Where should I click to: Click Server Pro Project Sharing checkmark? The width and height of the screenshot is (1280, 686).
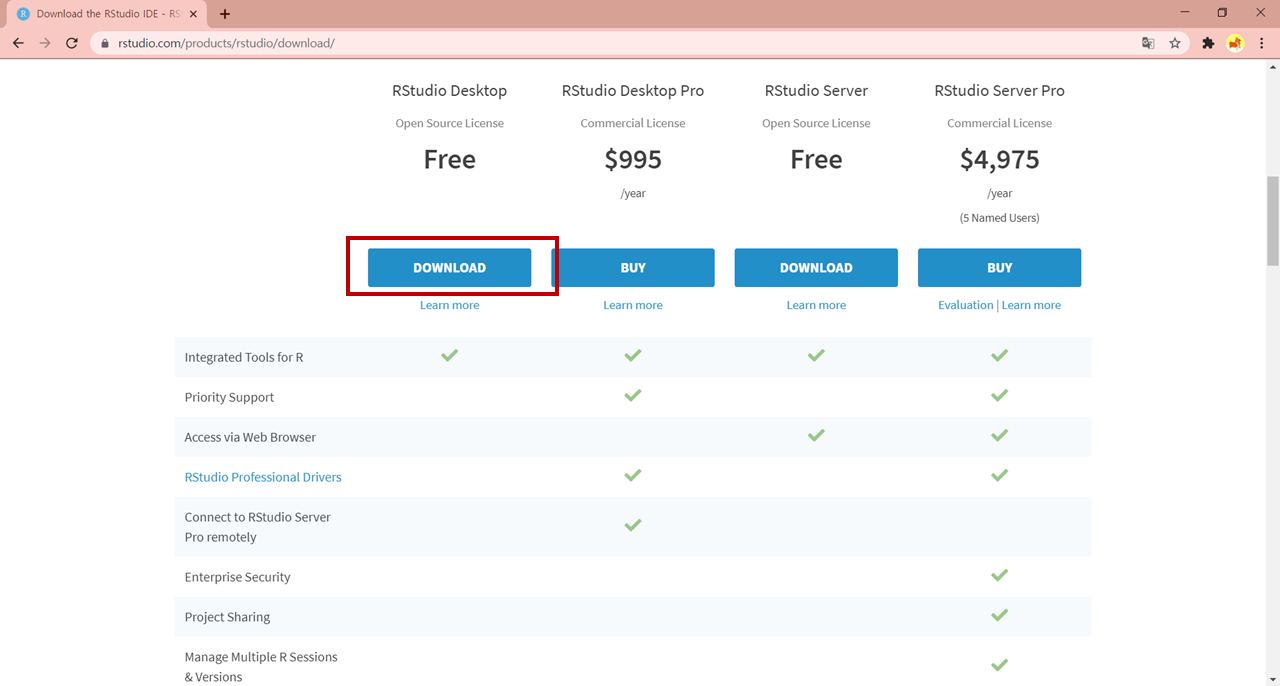[x=999, y=615]
